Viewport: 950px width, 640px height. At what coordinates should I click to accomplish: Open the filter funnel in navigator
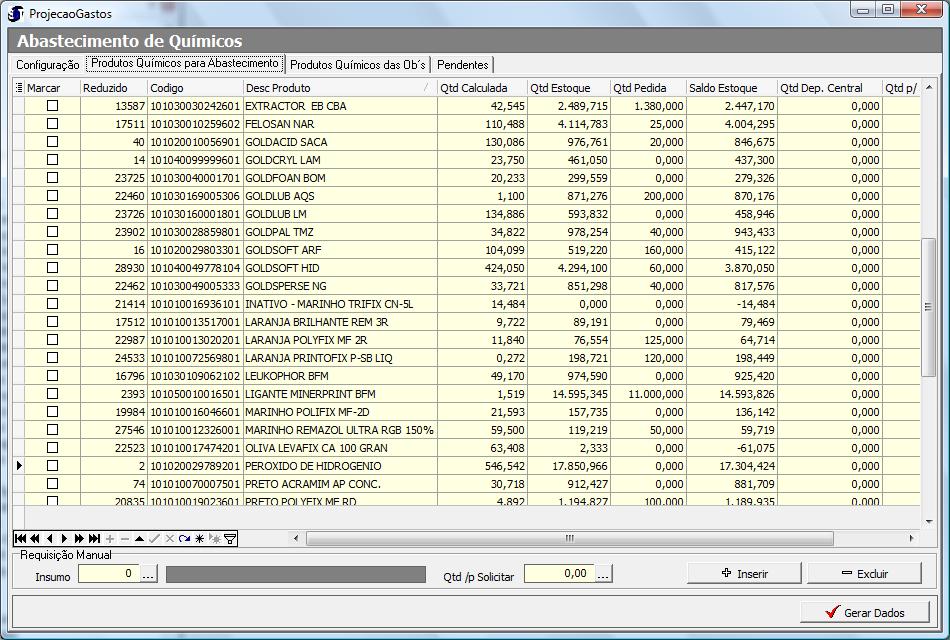point(230,539)
